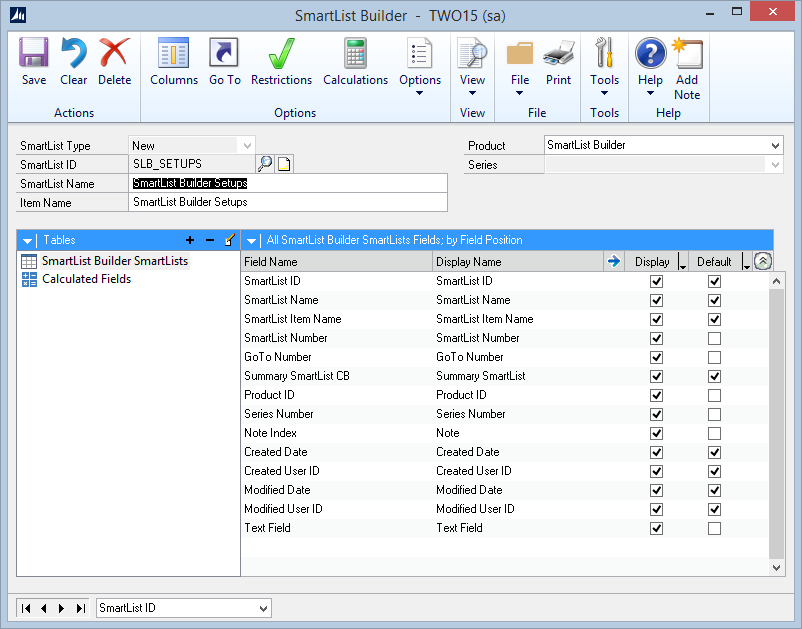Screen dimensions: 802x629
Task: Click the collapse rows chevron circle icon
Action: click(x=763, y=262)
